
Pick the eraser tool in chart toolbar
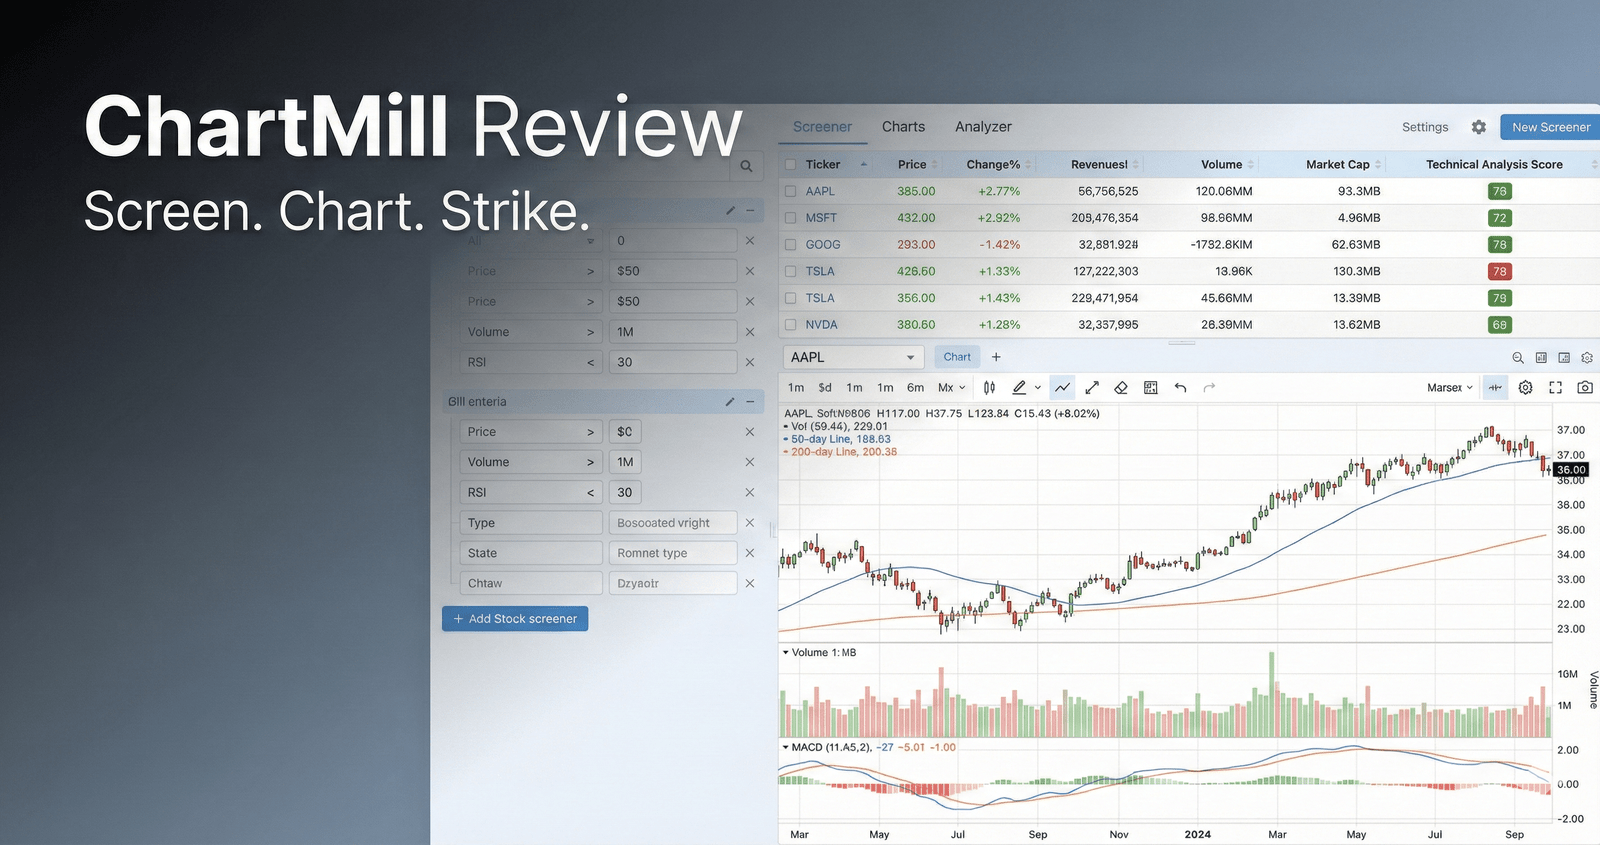tap(1121, 388)
